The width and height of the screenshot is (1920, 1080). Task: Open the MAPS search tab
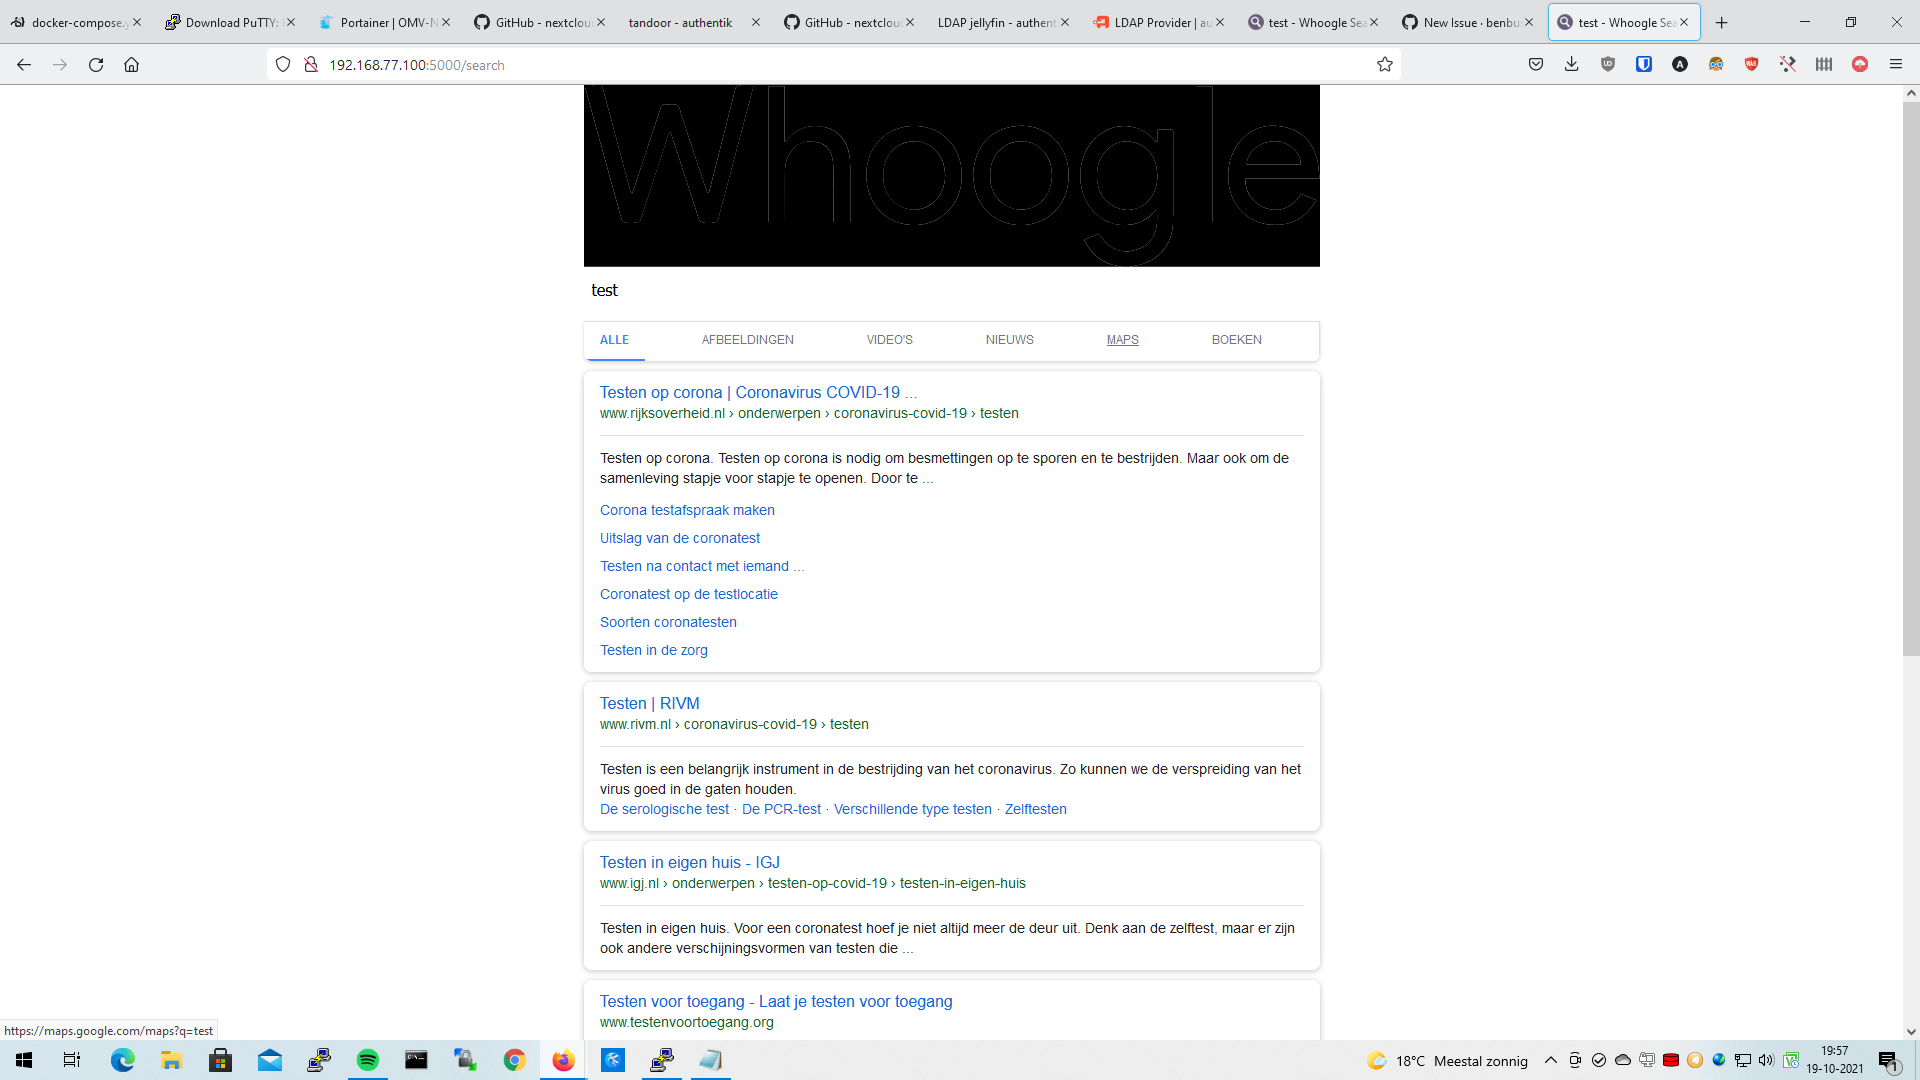click(x=1122, y=340)
